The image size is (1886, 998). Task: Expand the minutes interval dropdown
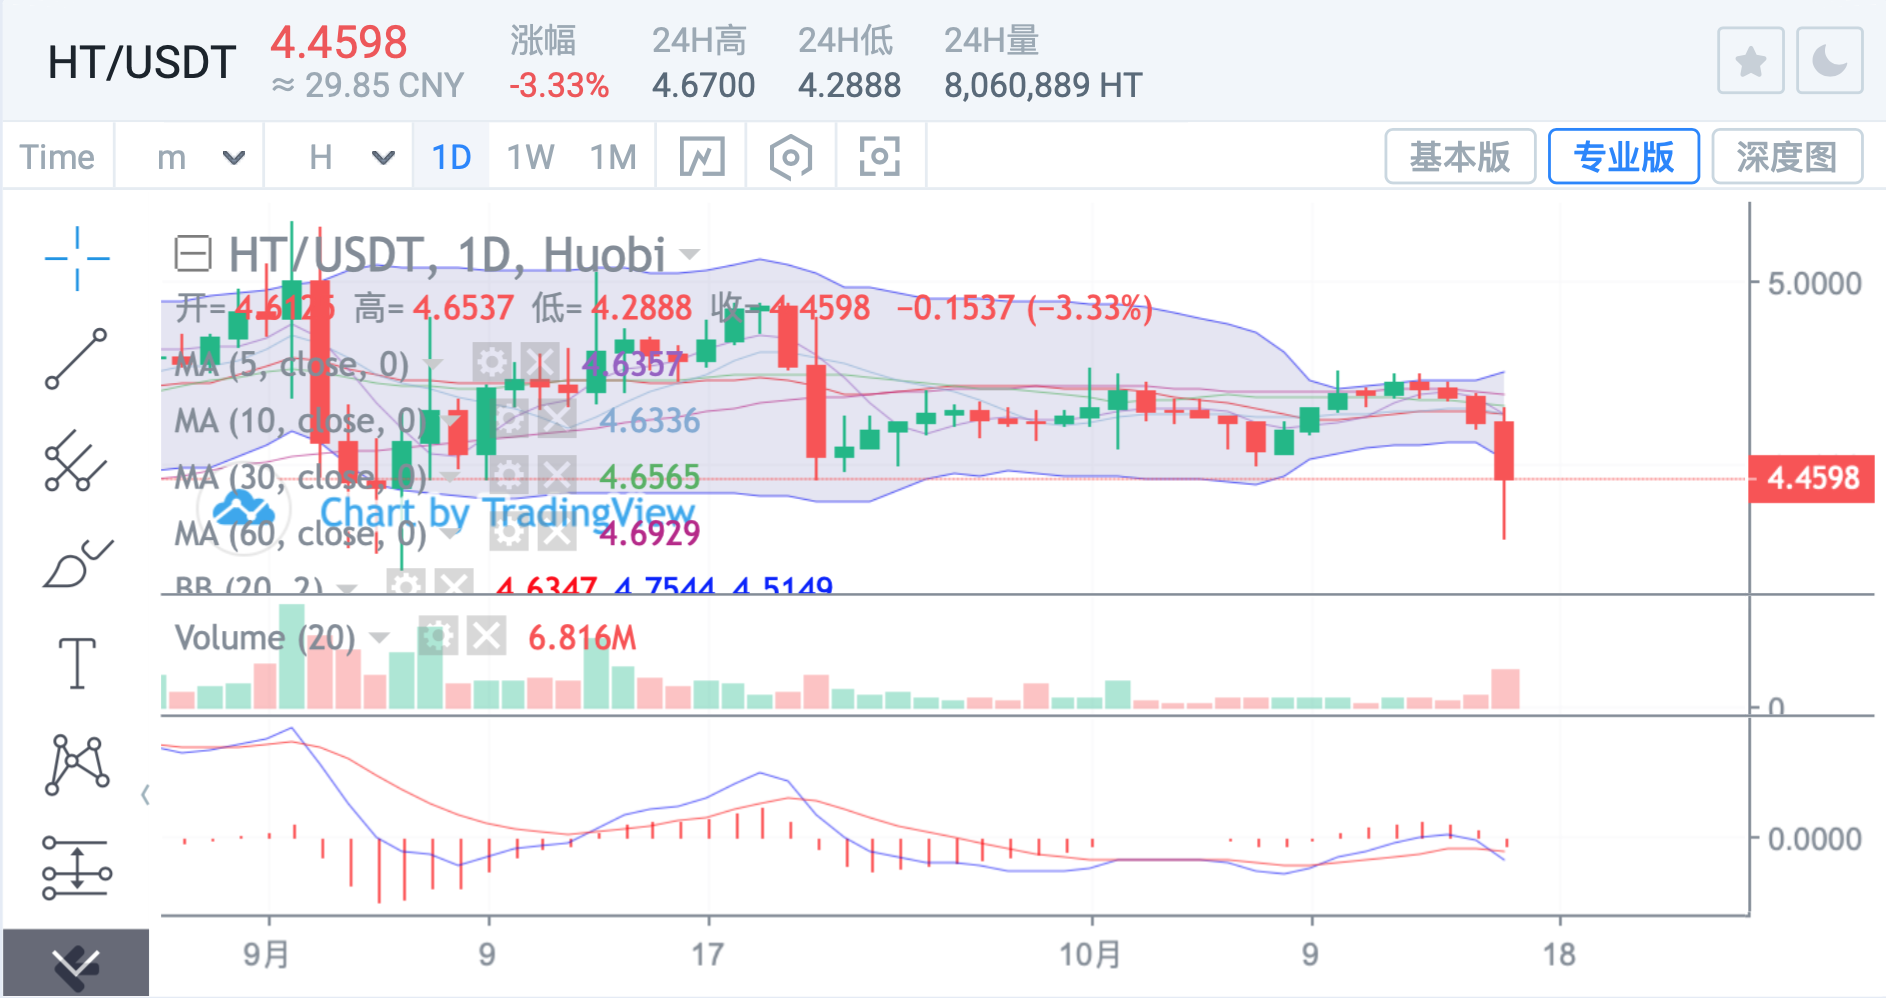pos(233,157)
